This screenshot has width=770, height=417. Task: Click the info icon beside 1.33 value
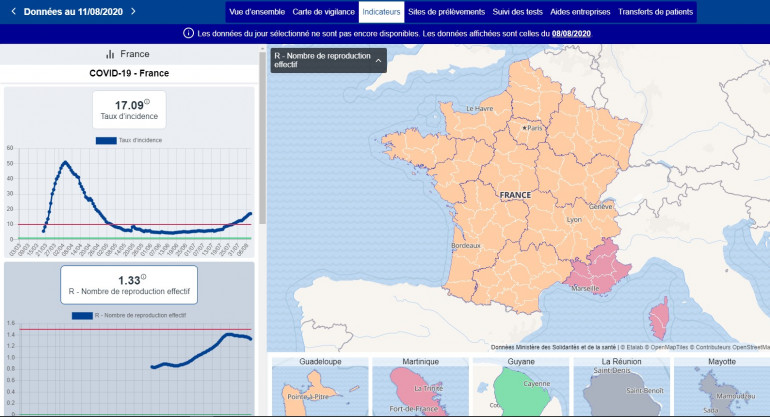point(143,277)
